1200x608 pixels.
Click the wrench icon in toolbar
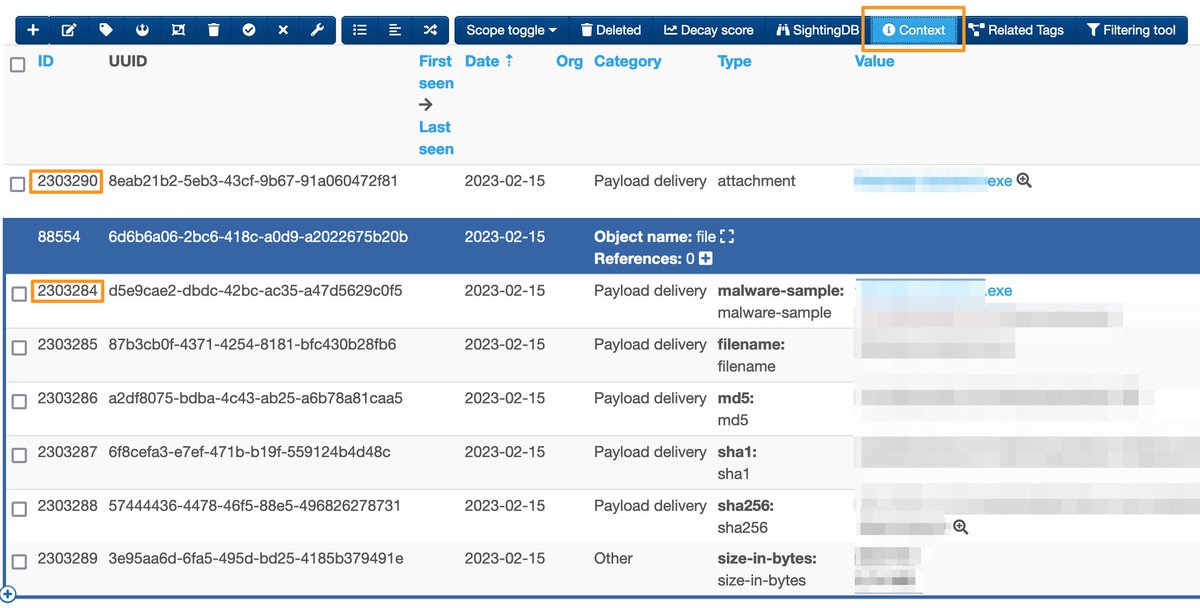[x=317, y=30]
